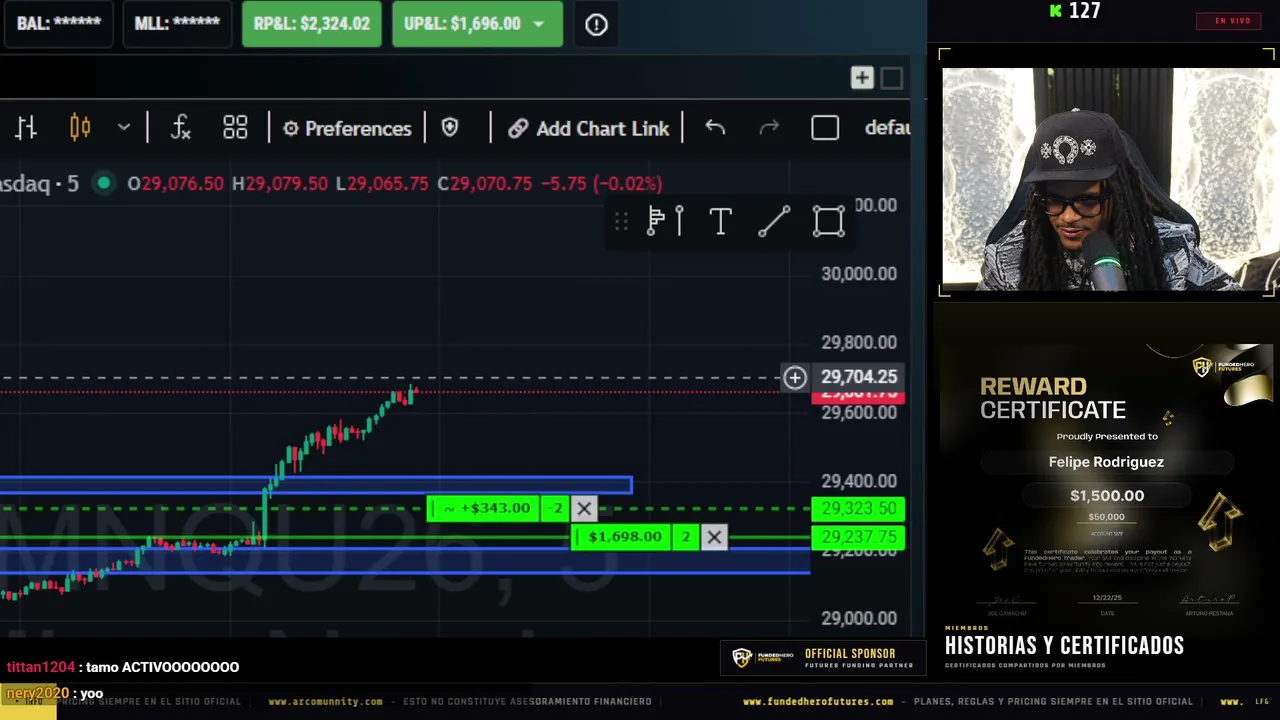The image size is (1280, 720).
Task: Click the 2 quantity on position line
Action: (686, 538)
